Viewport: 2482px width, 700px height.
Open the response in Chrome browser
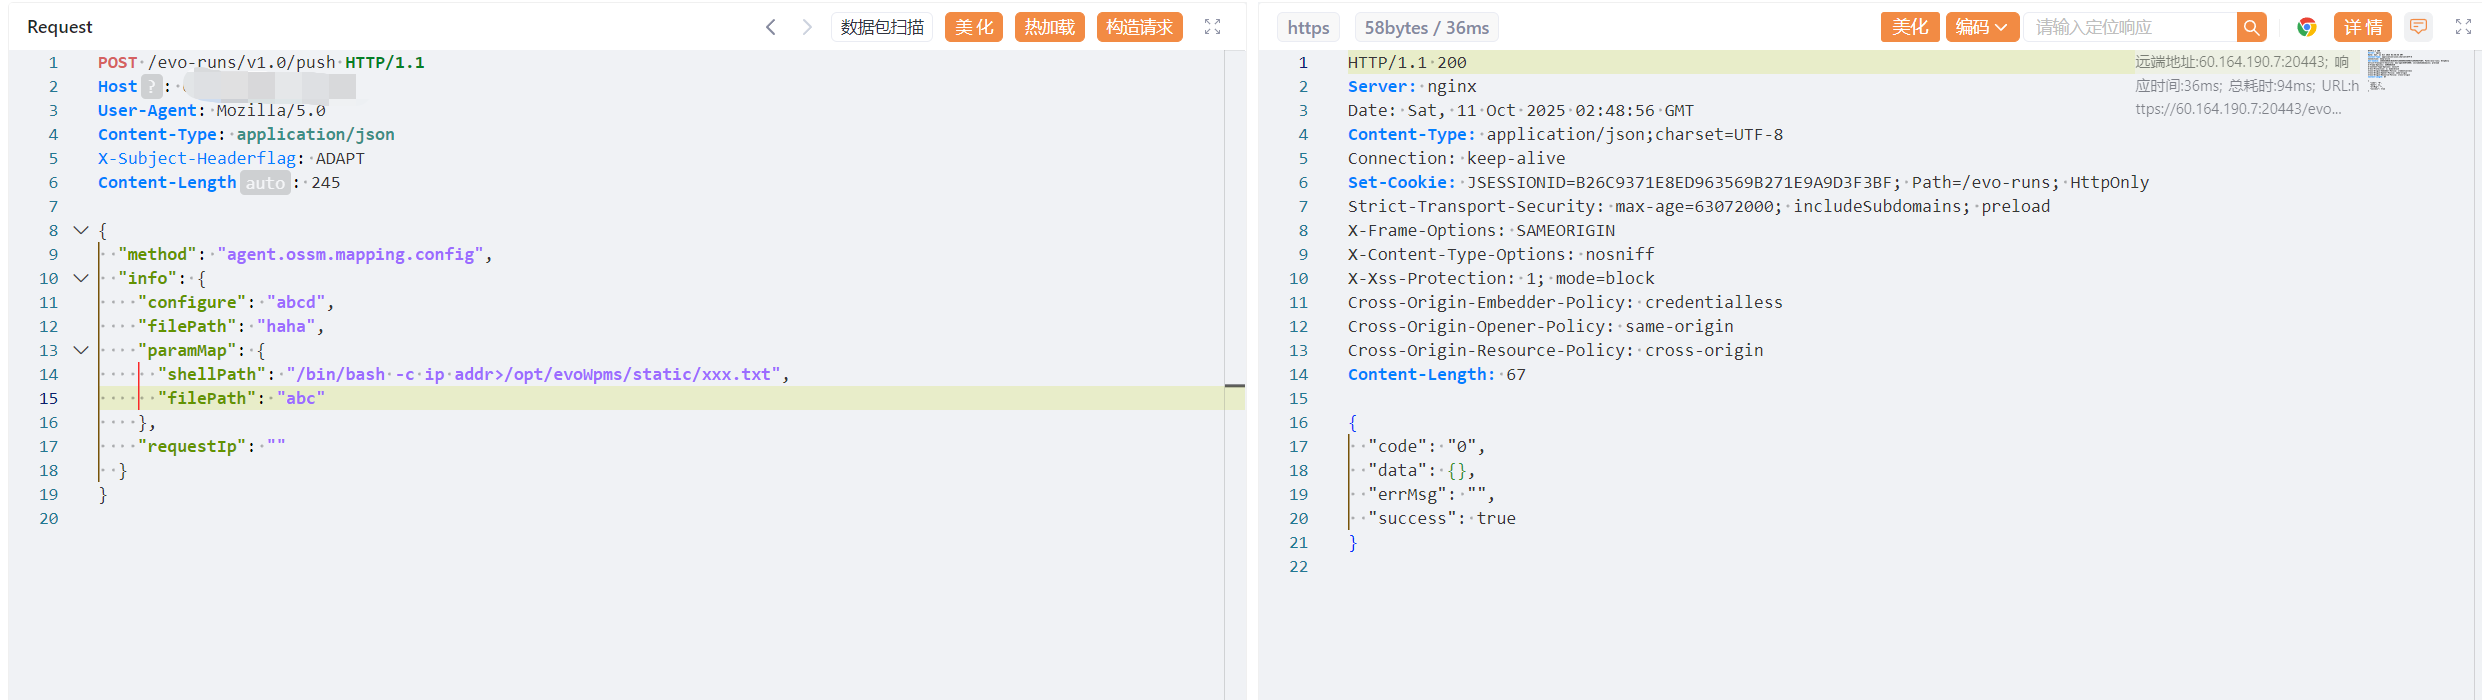coord(2306,27)
